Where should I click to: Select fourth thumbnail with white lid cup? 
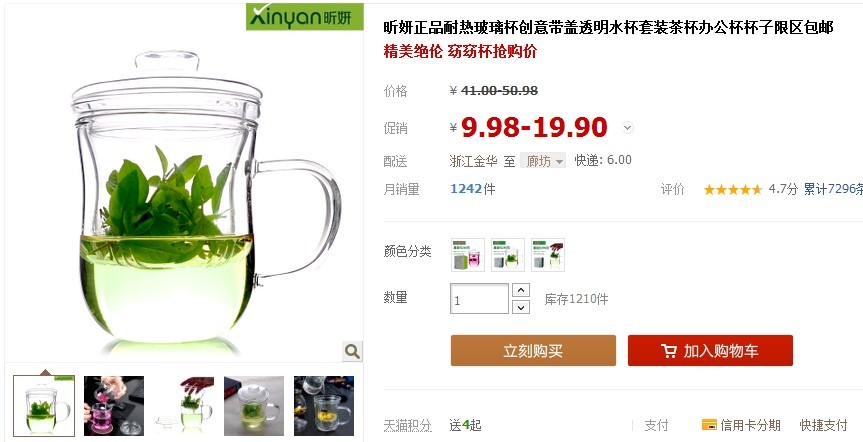click(x=254, y=406)
